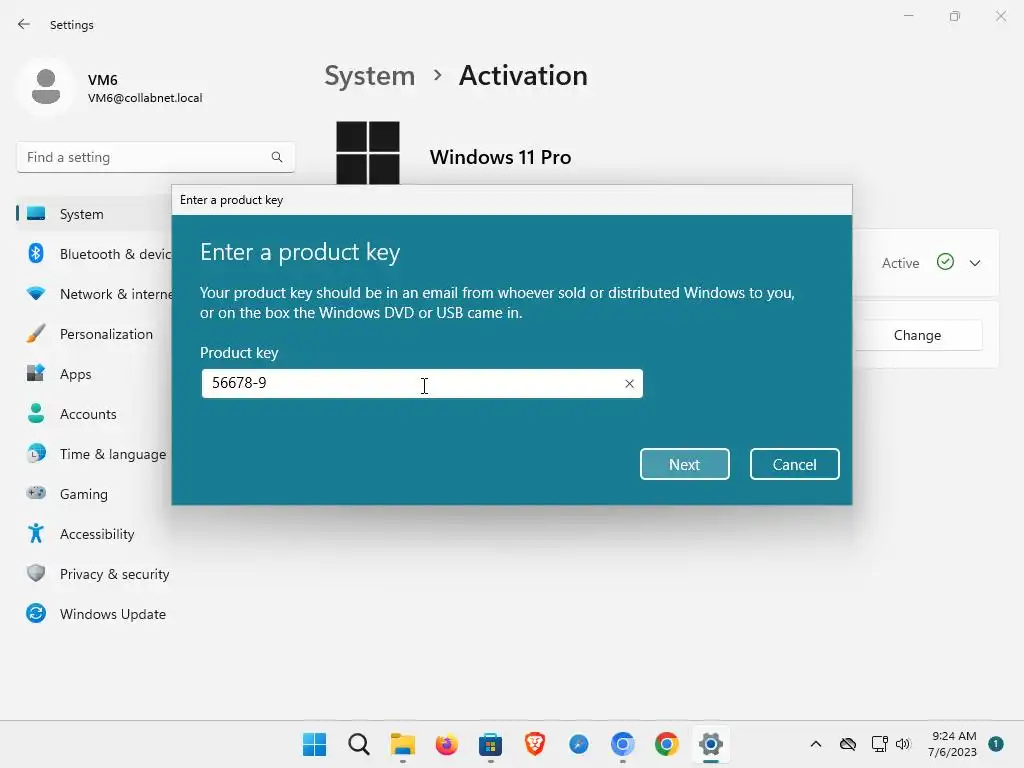Go back with the Settings back arrow
Screen dimensions: 1024x768
(24, 24)
